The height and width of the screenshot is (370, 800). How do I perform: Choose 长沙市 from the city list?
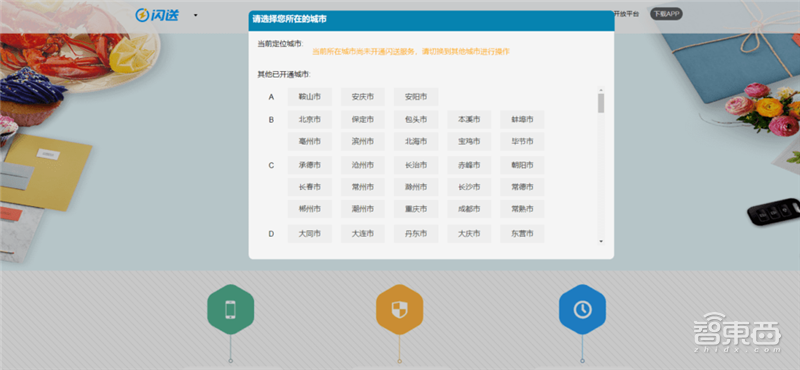[469, 187]
